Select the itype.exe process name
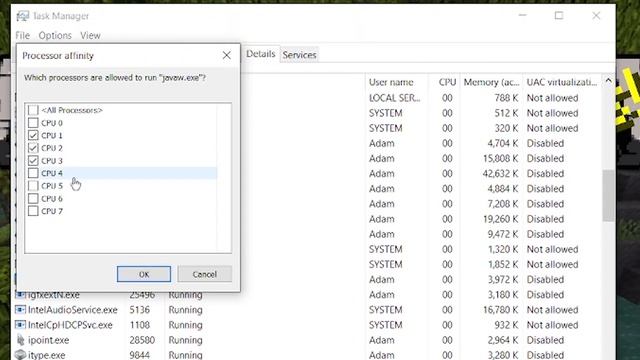640x360 pixels. [47, 355]
